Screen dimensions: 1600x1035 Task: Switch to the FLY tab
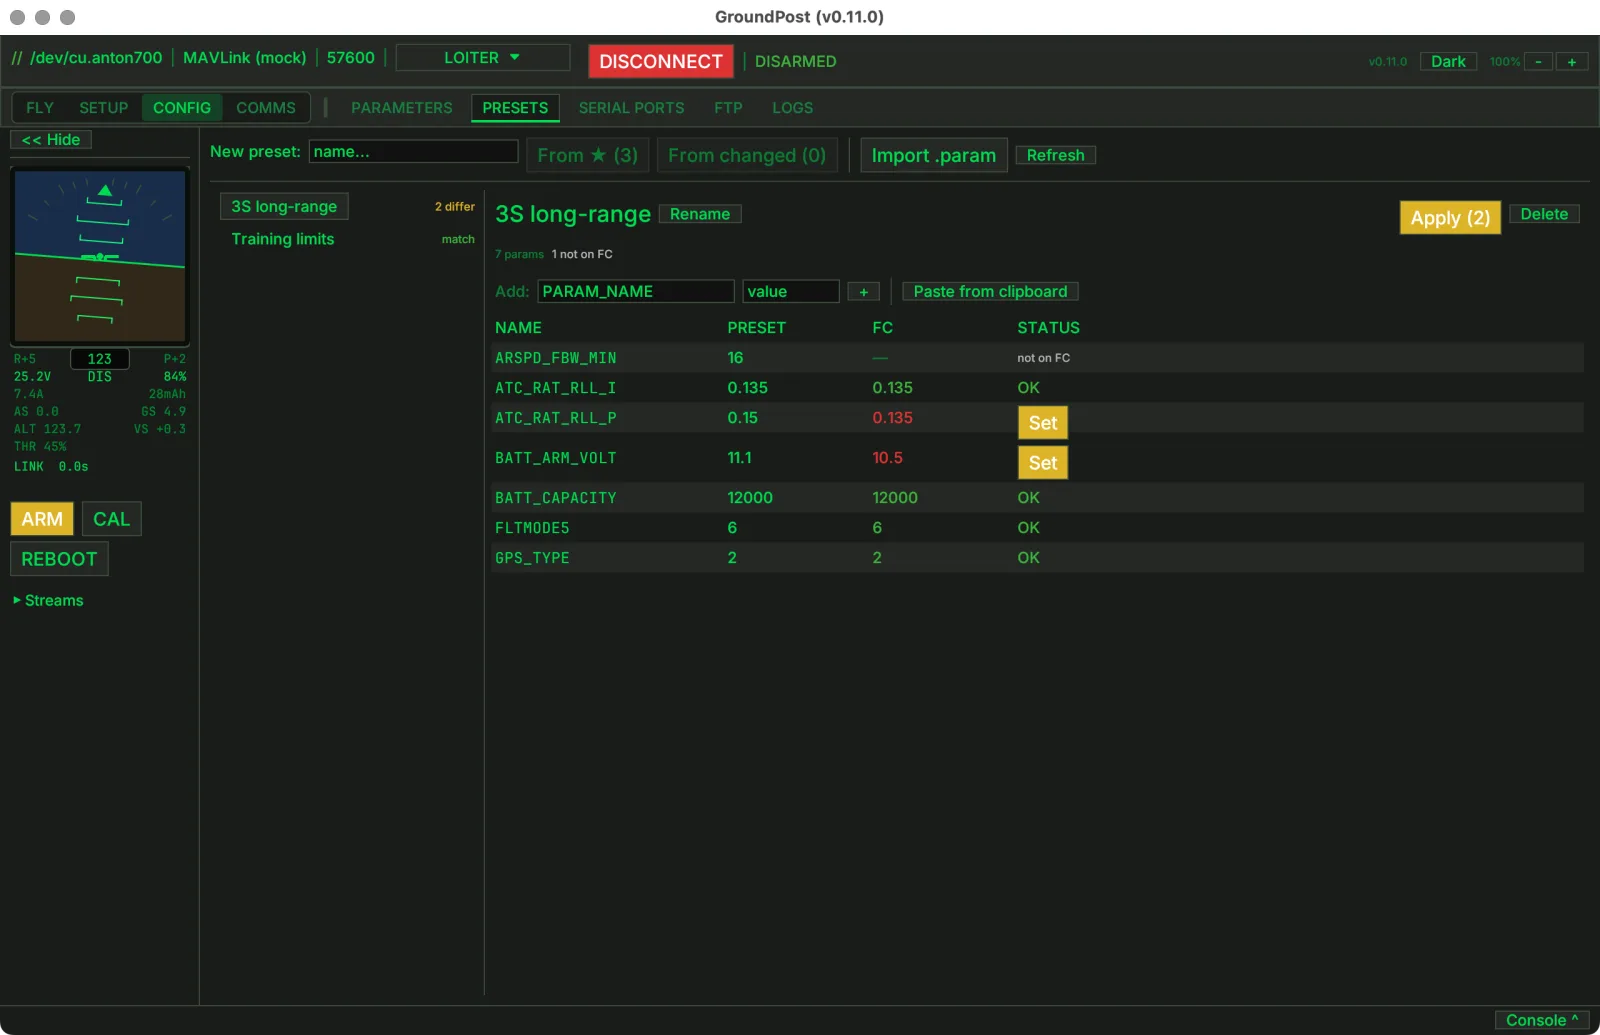point(40,108)
